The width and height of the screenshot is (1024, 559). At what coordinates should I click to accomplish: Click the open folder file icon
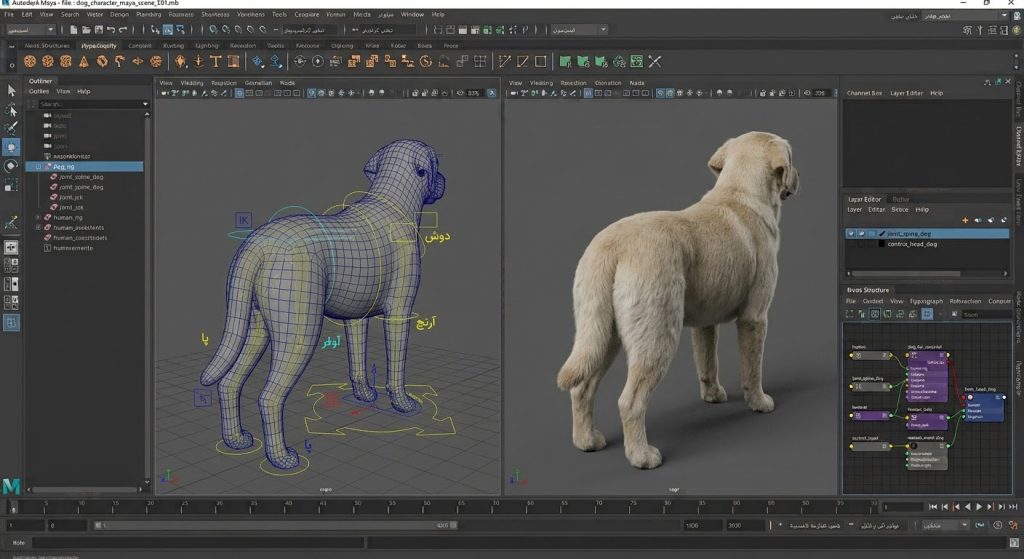pyautogui.click(x=86, y=29)
